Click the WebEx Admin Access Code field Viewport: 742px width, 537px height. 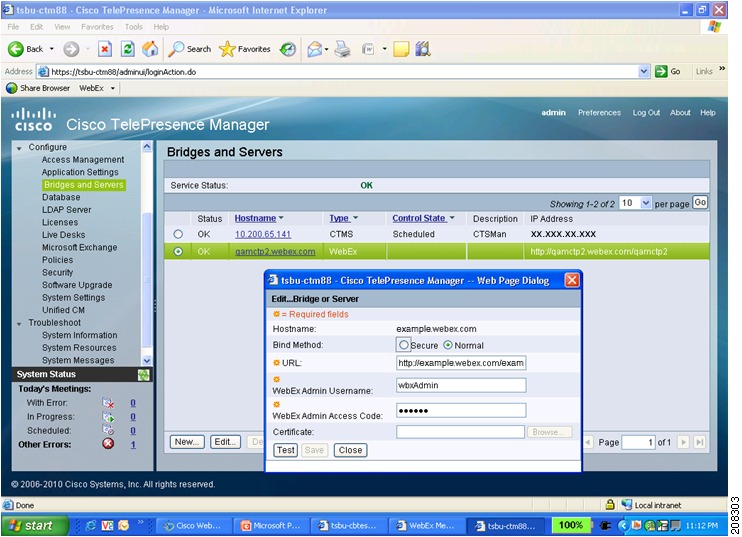point(461,410)
